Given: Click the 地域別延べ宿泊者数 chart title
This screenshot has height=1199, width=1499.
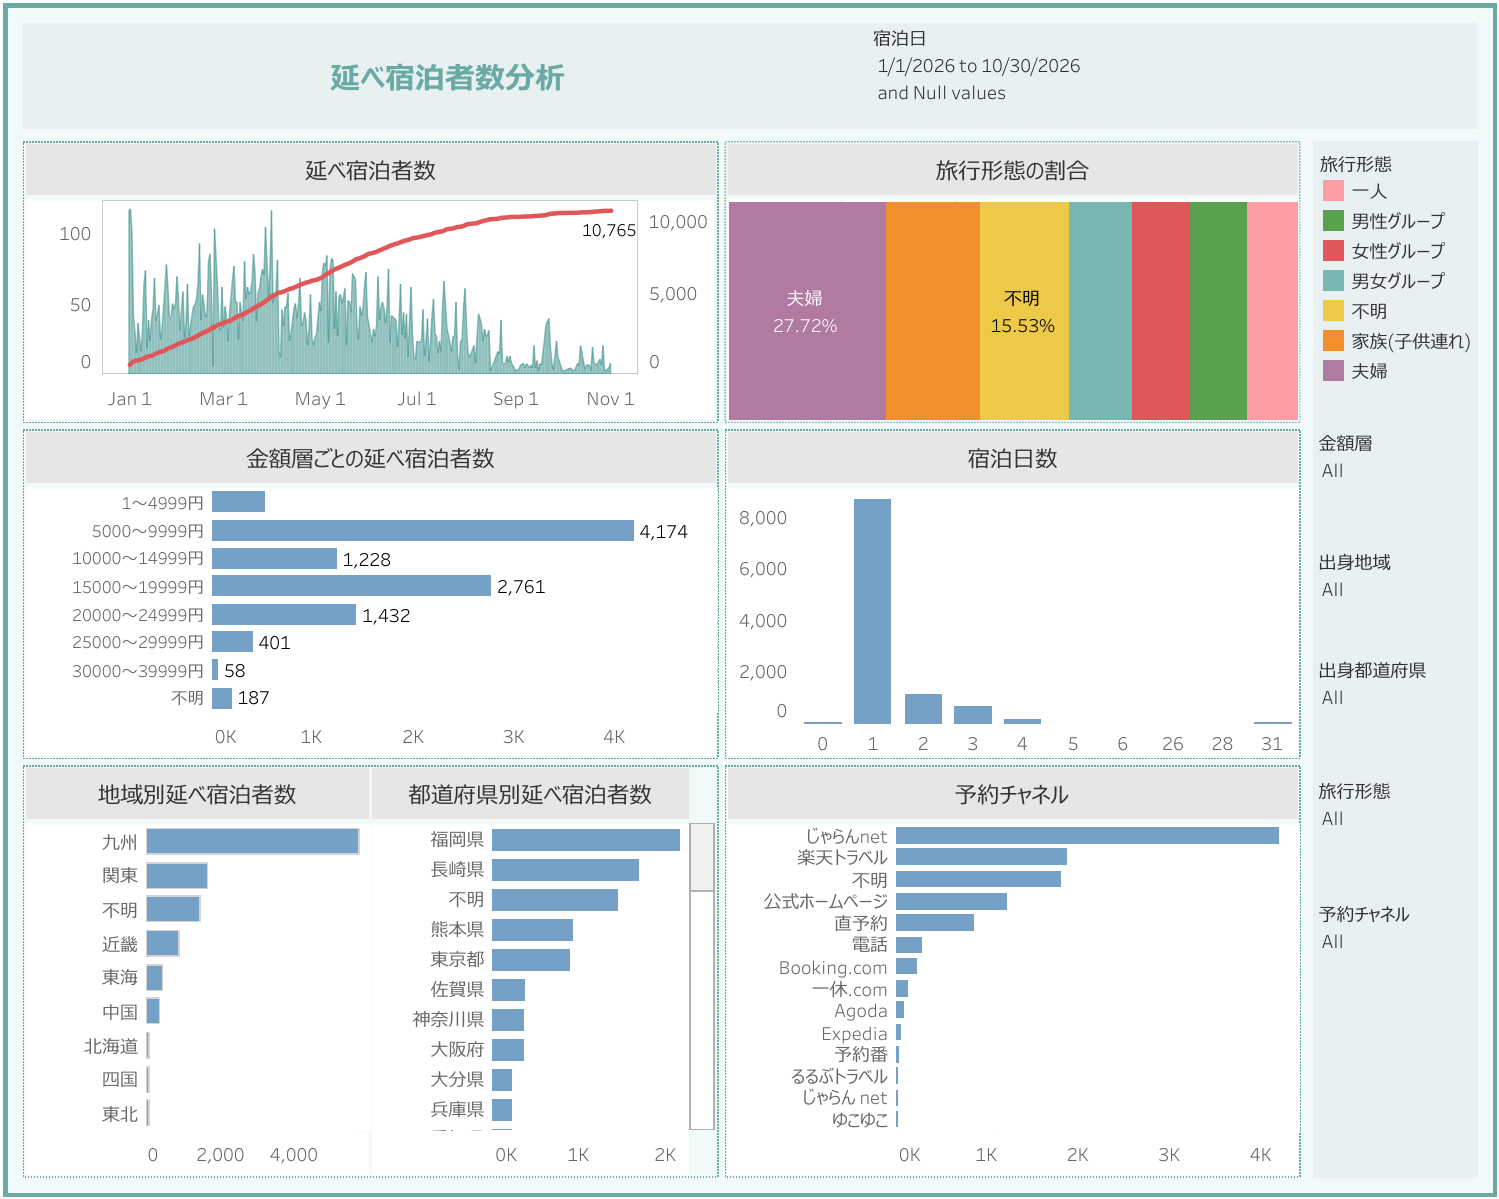Looking at the screenshot, I should tap(197, 795).
